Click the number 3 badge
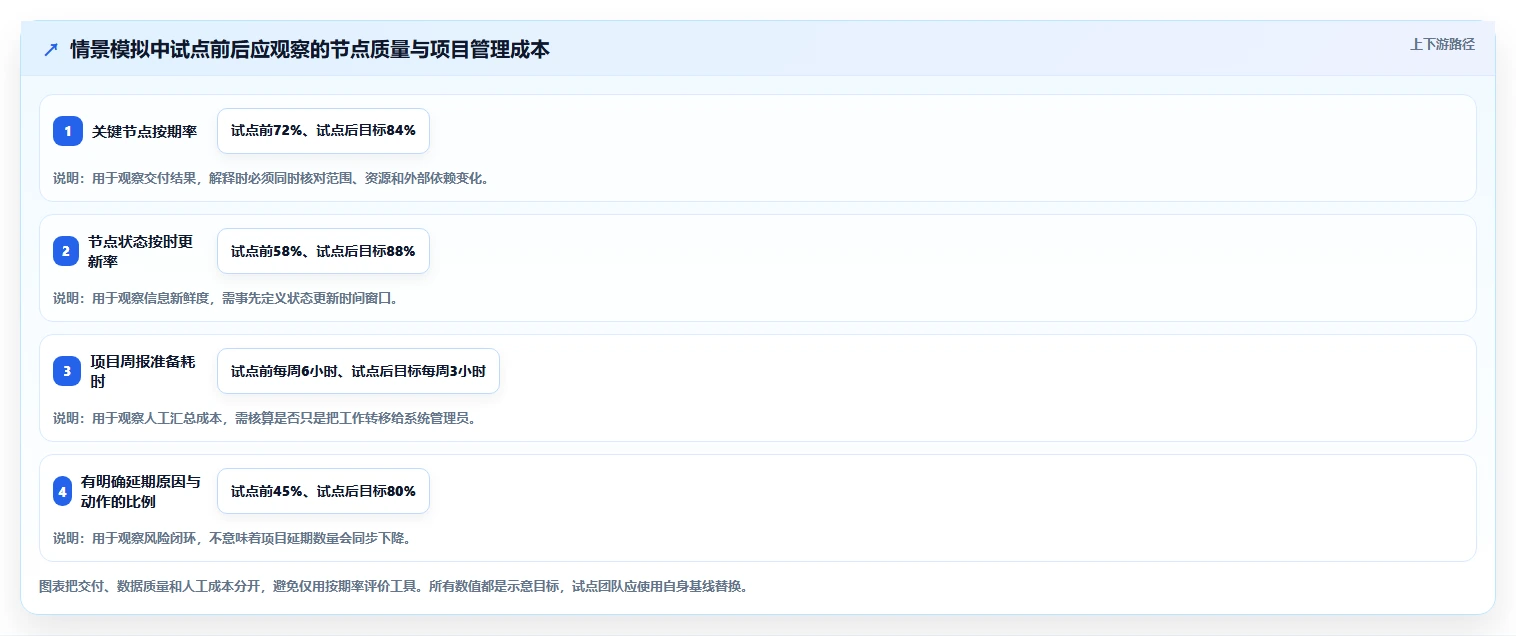Screen dimensions: 1516x636 click(x=67, y=371)
